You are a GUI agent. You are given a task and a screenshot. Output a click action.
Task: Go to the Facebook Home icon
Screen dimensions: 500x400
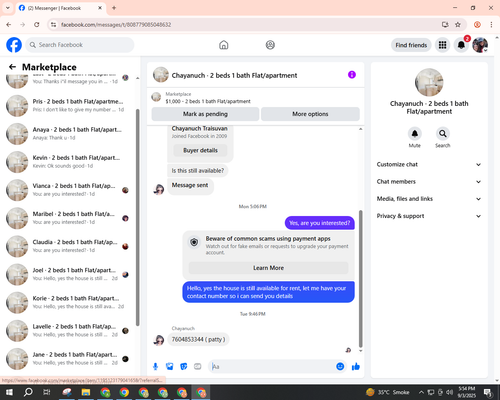point(224,45)
